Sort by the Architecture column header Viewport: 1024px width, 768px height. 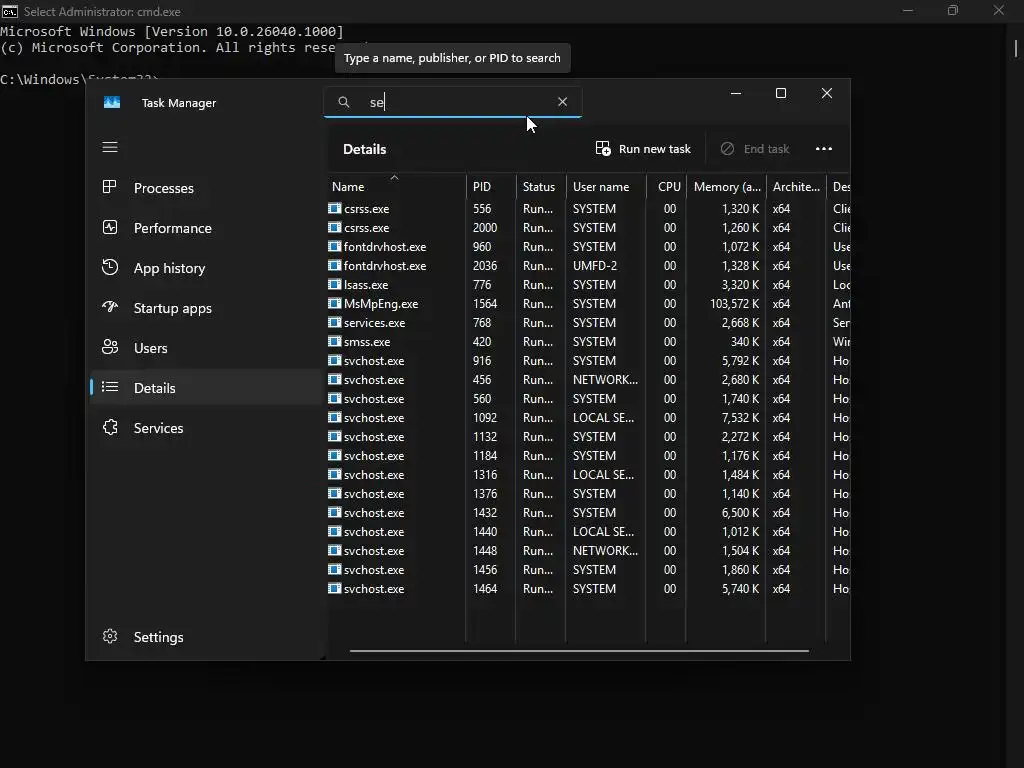pos(795,187)
